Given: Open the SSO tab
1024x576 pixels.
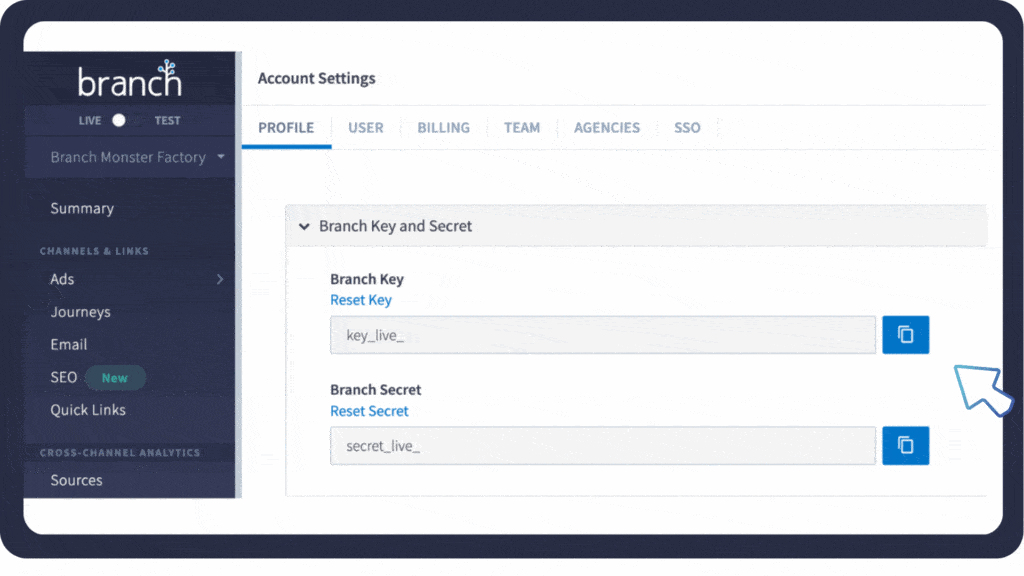Looking at the screenshot, I should coord(687,128).
